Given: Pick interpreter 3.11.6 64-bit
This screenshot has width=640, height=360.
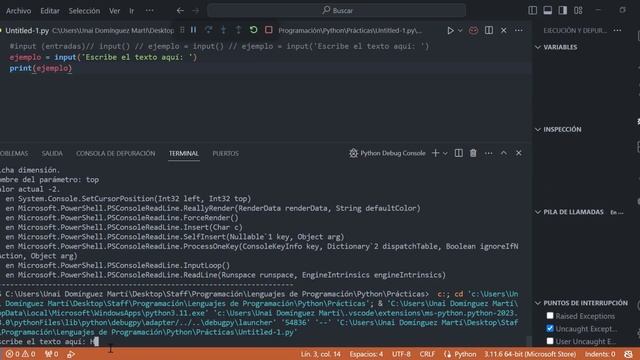Looking at the screenshot, I should [530, 354].
